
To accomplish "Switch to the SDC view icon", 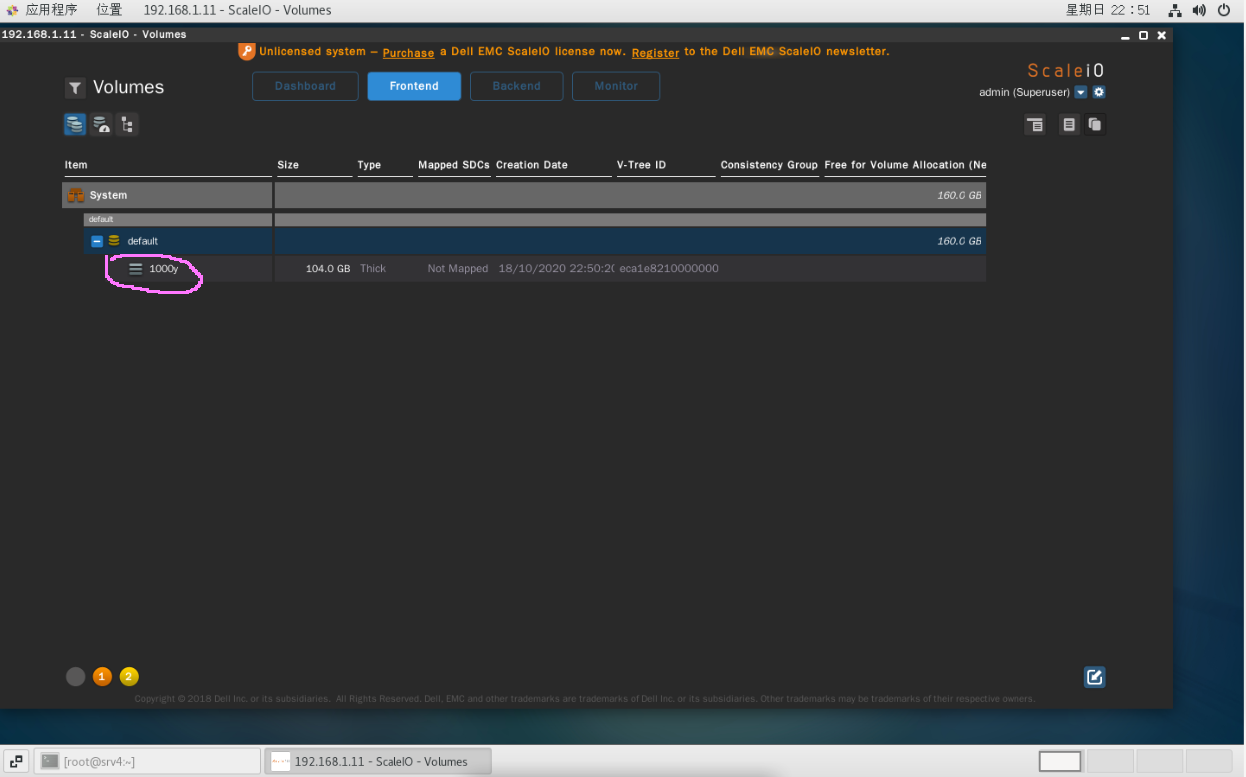I will [101, 124].
